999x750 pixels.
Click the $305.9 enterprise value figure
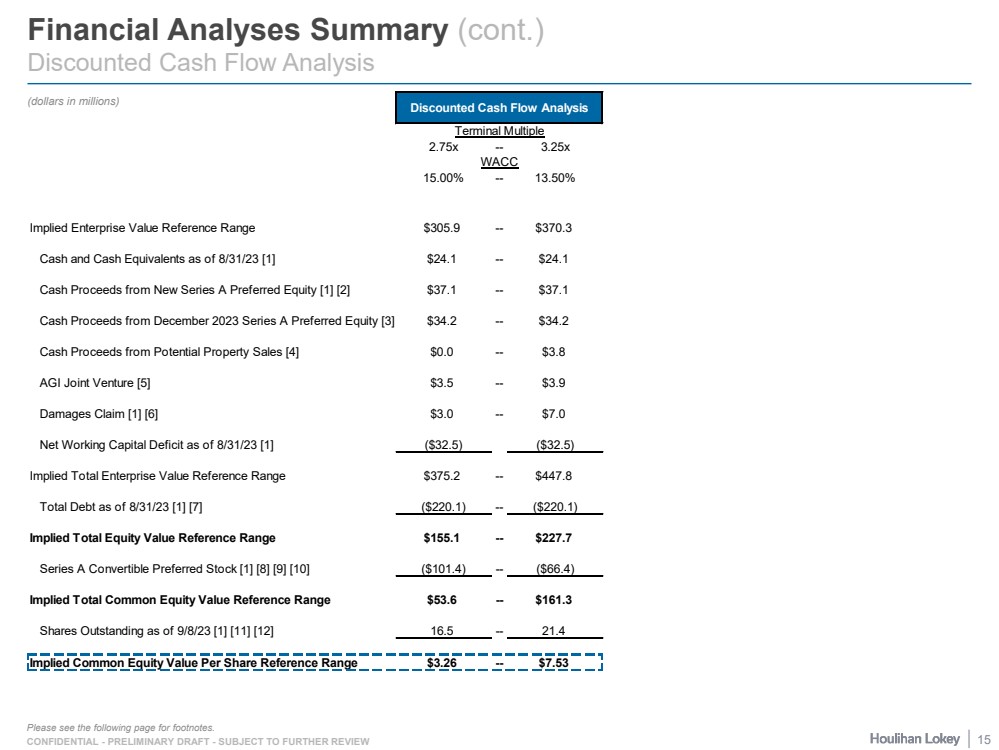coord(442,228)
